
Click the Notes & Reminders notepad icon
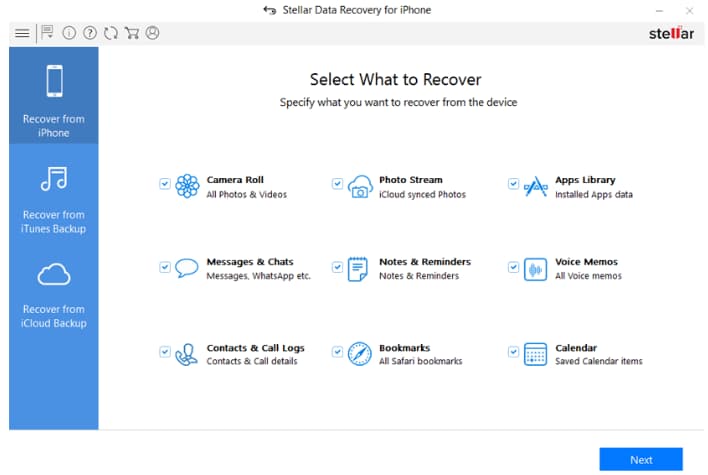pyautogui.click(x=358, y=269)
